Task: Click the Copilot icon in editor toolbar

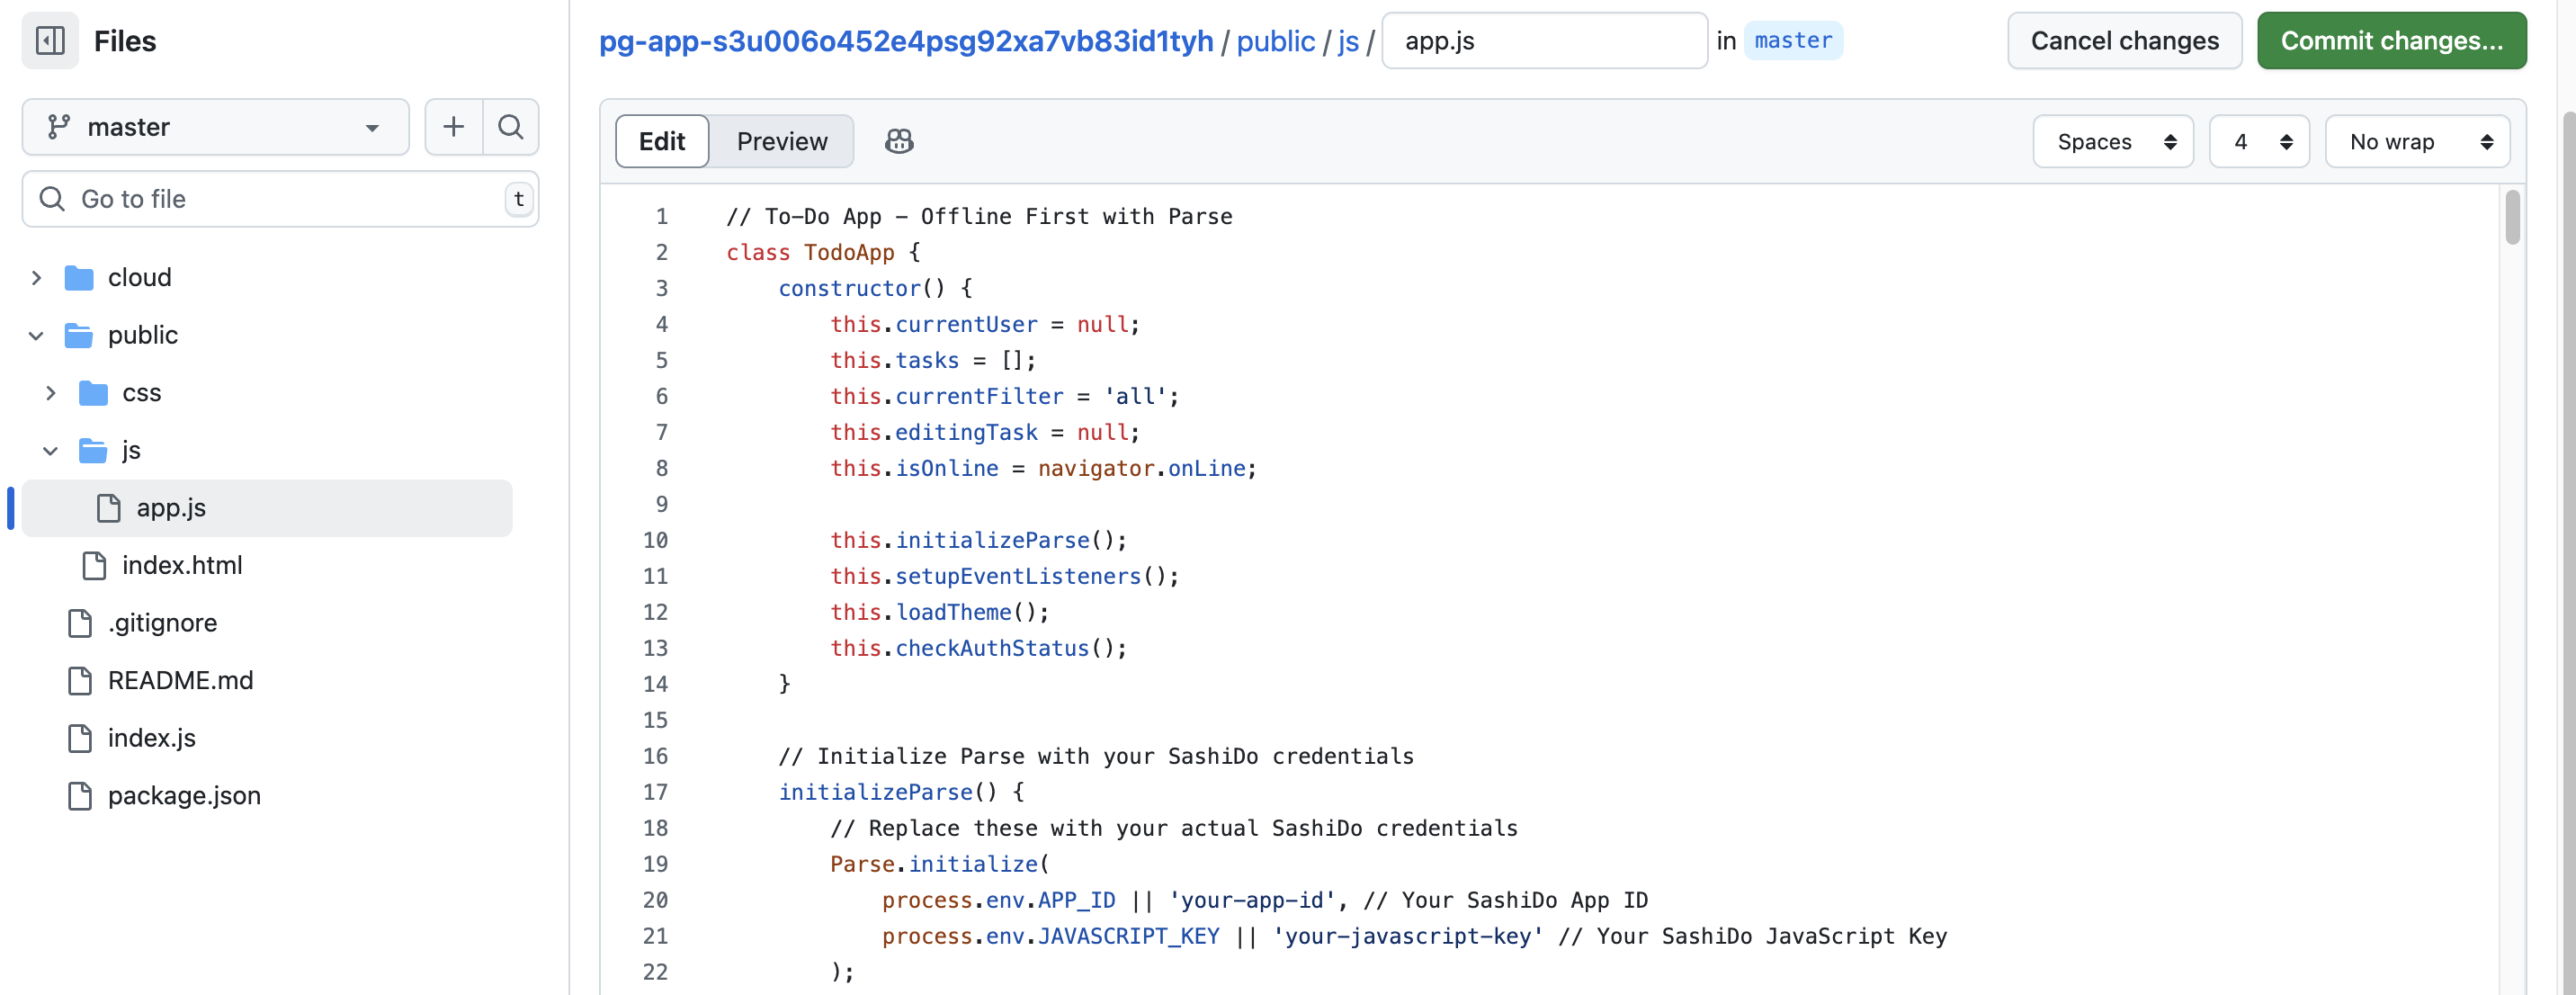Action: [899, 141]
